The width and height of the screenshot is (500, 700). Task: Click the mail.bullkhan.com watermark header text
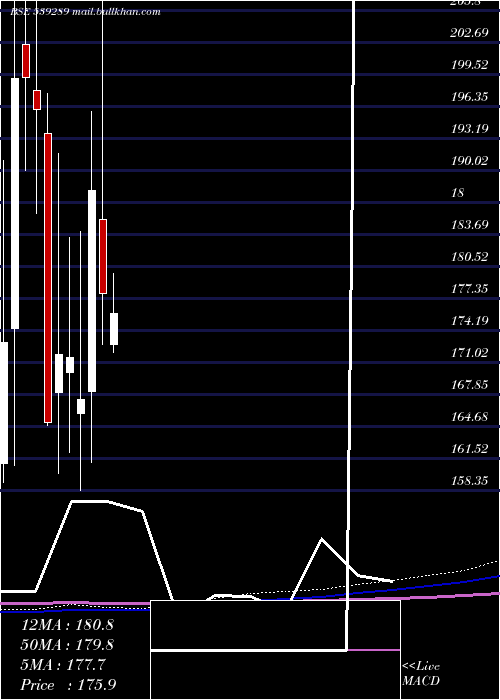119,12
